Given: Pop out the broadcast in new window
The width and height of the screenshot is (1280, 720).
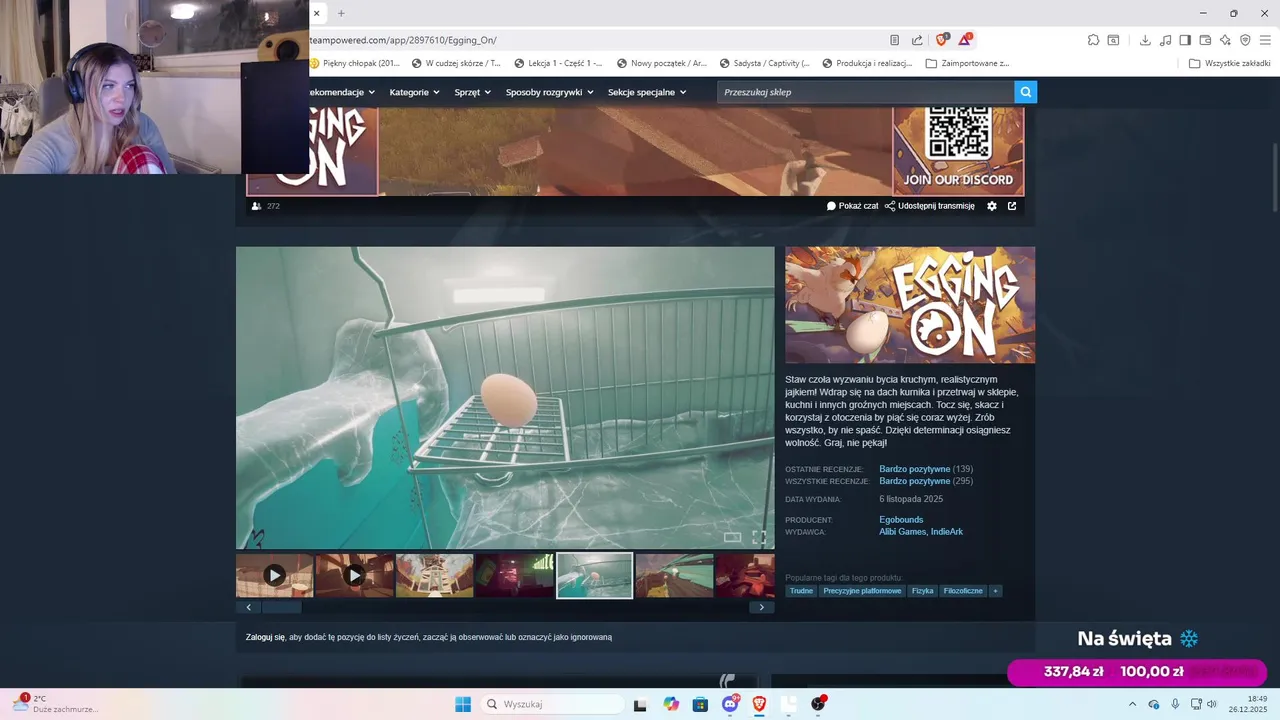Looking at the screenshot, I should [1012, 206].
